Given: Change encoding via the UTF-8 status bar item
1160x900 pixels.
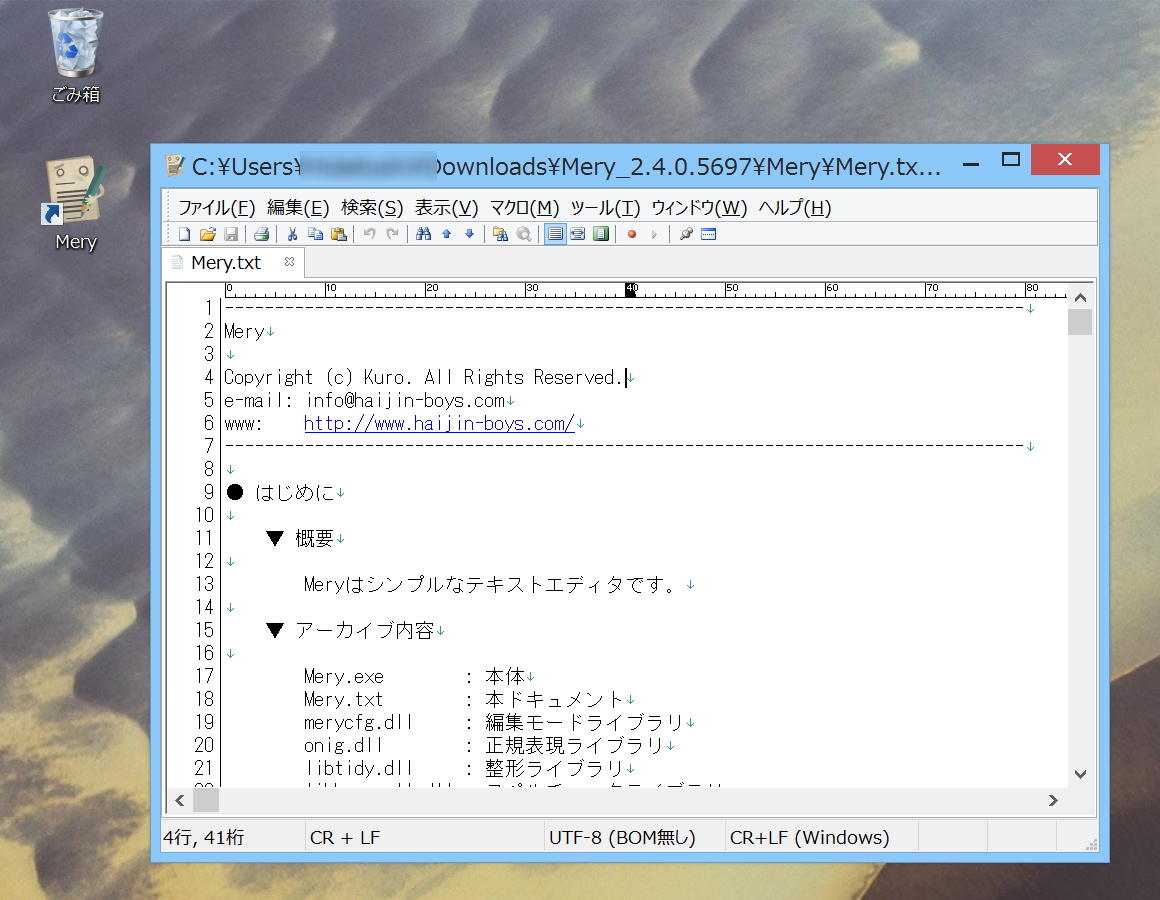Looking at the screenshot, I should 631,837.
